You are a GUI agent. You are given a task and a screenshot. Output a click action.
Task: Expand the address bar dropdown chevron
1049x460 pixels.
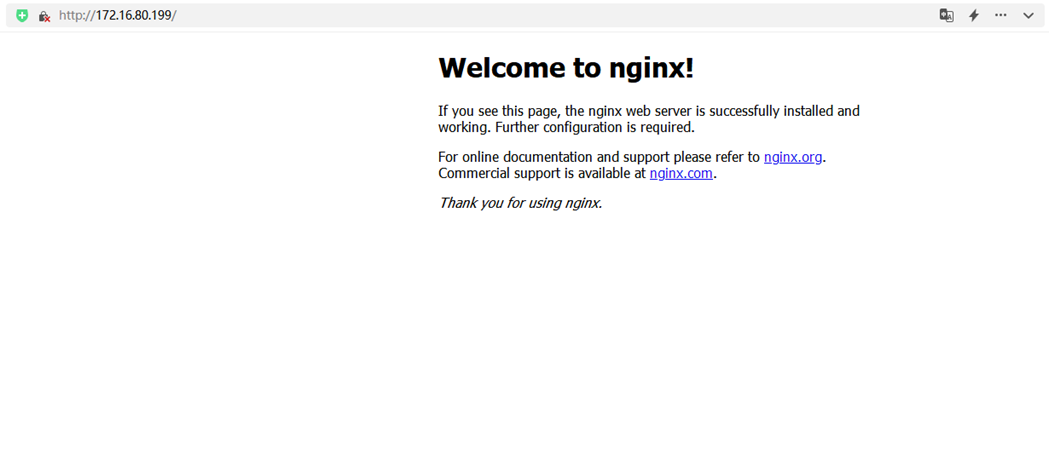1028,15
